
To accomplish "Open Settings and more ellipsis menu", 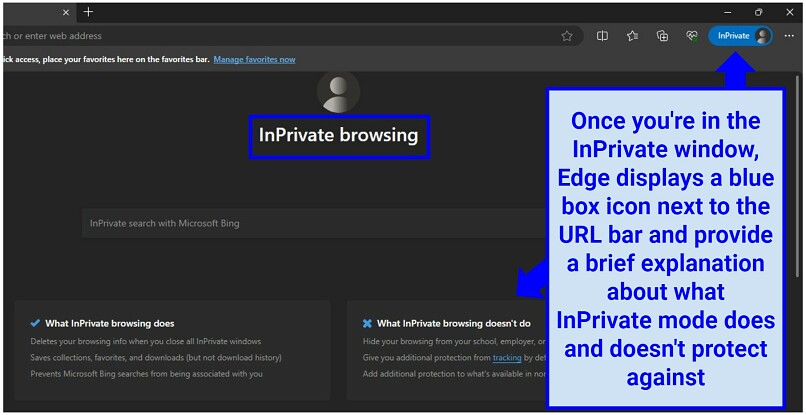I will point(789,36).
